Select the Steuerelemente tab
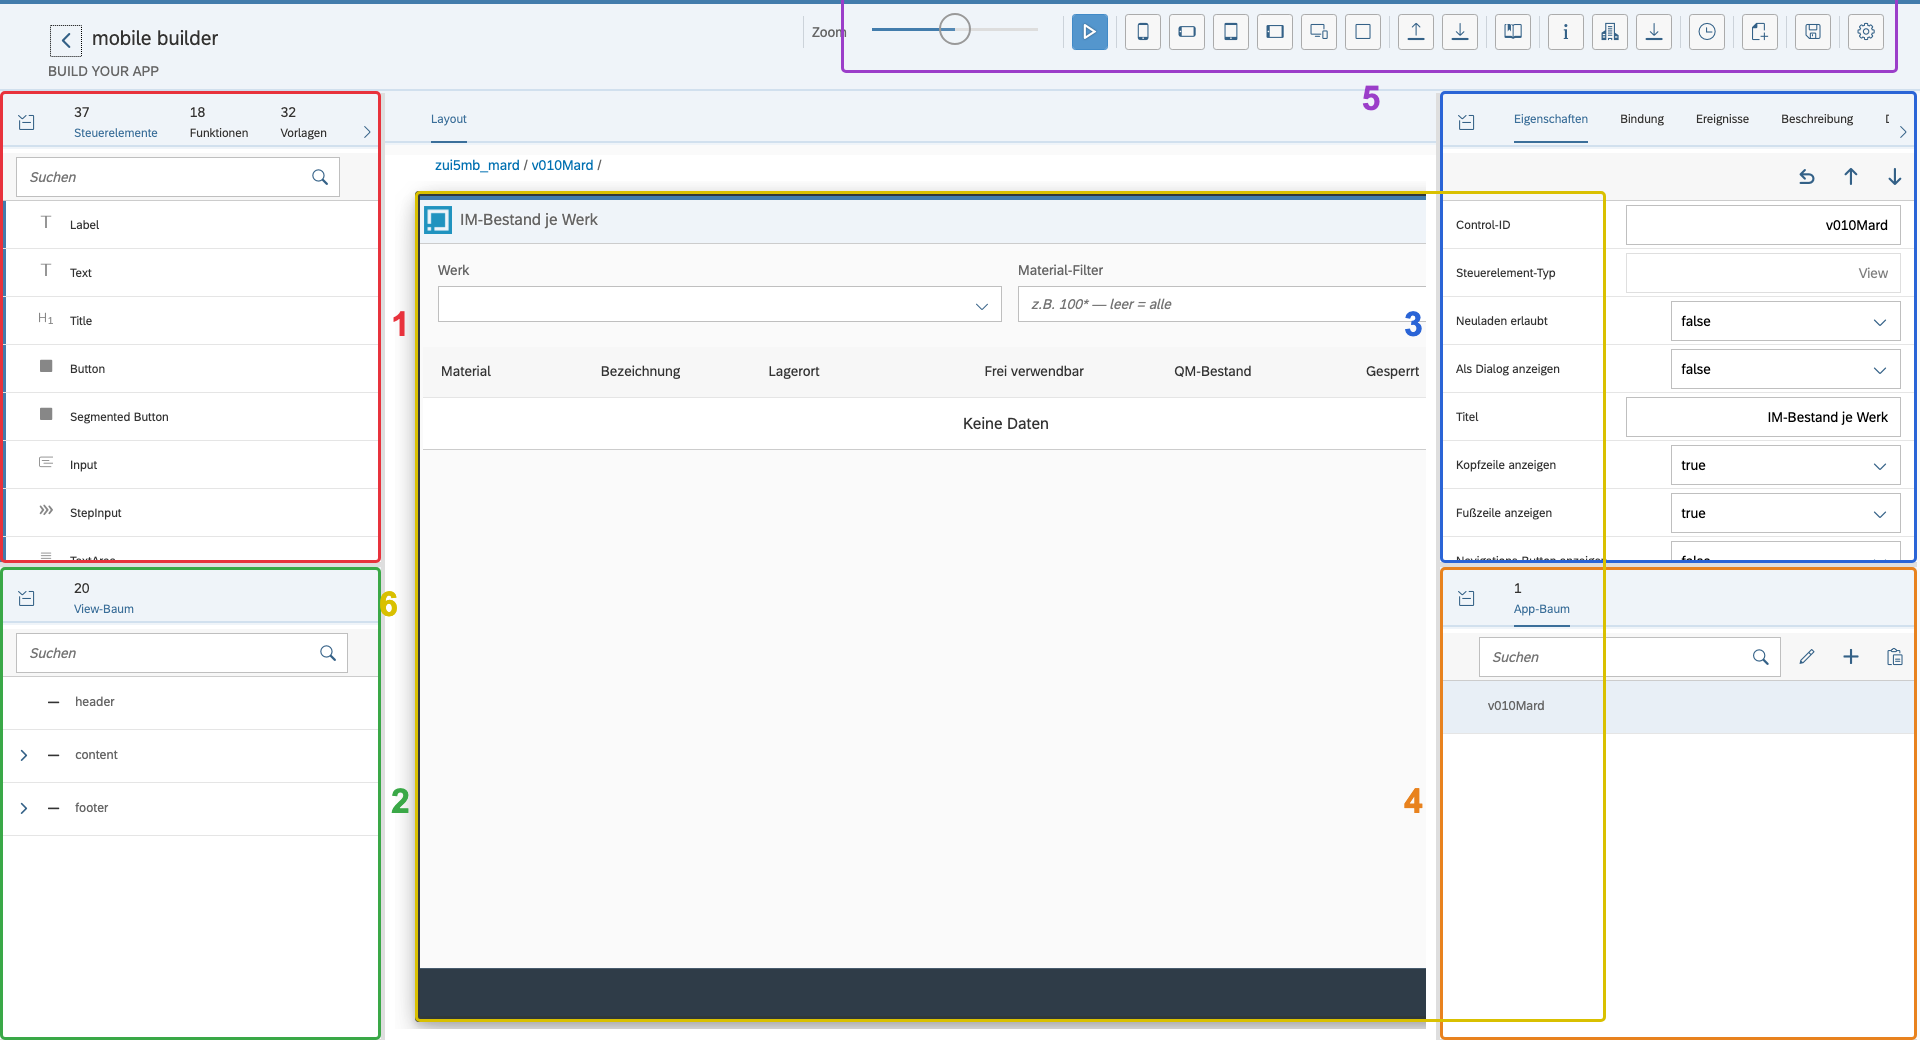 tap(116, 122)
